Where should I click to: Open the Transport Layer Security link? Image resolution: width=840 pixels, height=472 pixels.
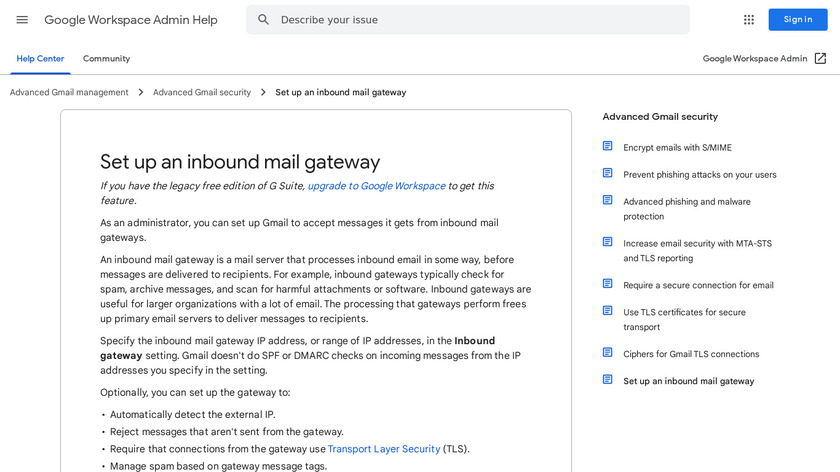[x=384, y=449]
